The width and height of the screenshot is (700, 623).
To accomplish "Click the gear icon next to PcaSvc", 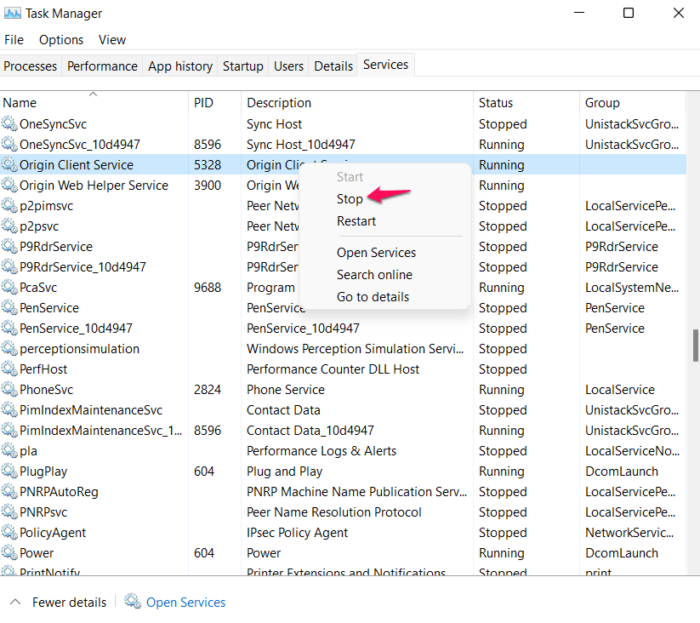I will [10, 288].
